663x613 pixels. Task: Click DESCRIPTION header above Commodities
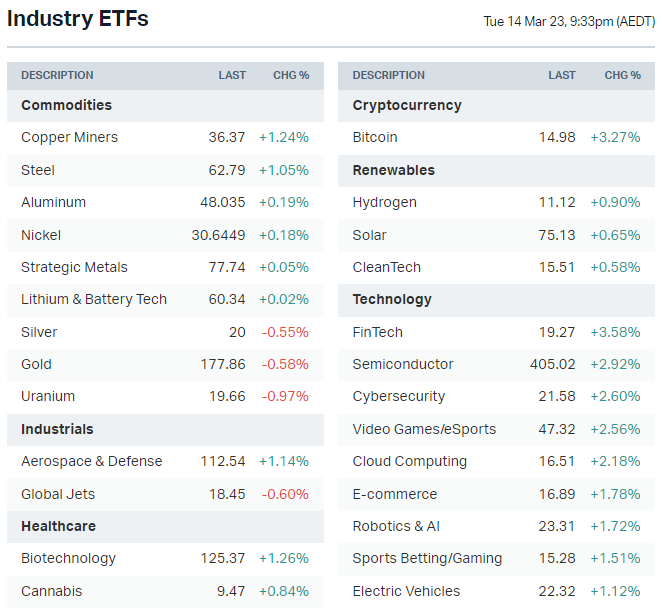57,75
